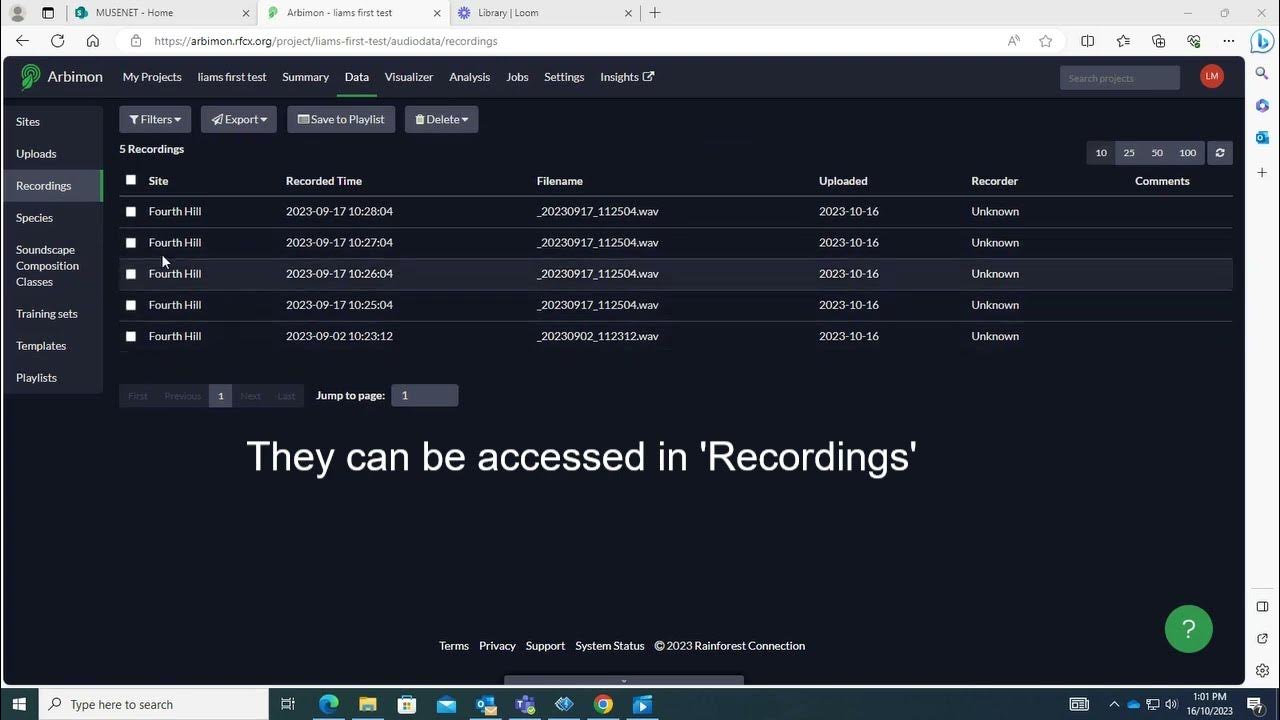Open Microsoft Edge from the taskbar
The height and width of the screenshot is (720, 1280).
click(329, 704)
